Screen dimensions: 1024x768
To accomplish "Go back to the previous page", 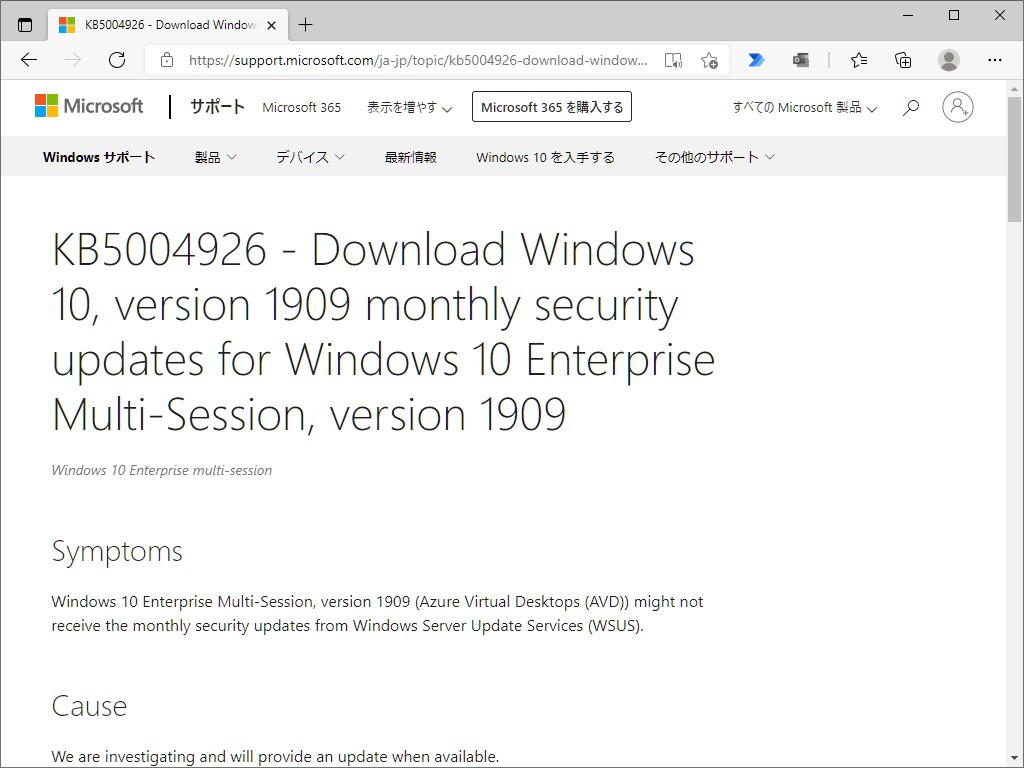I will coord(29,60).
